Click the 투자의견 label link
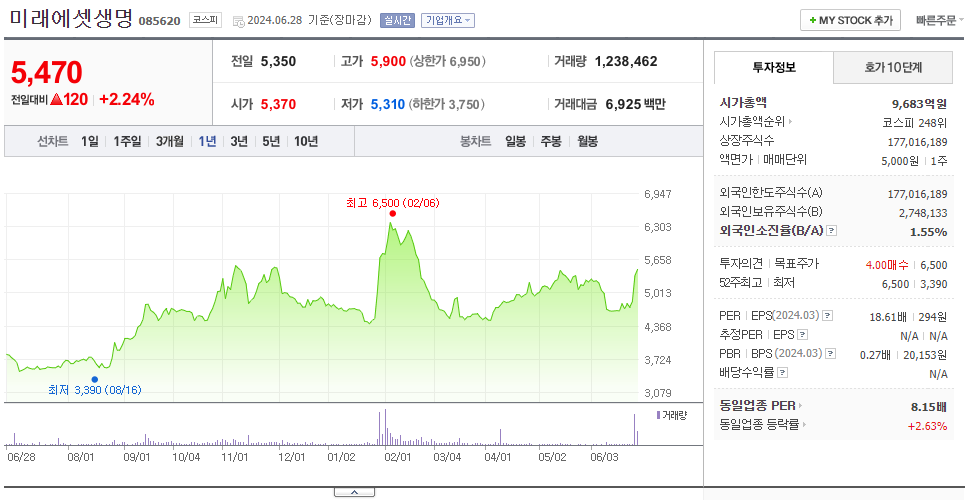This screenshot has height=500, width=968. pos(741,264)
